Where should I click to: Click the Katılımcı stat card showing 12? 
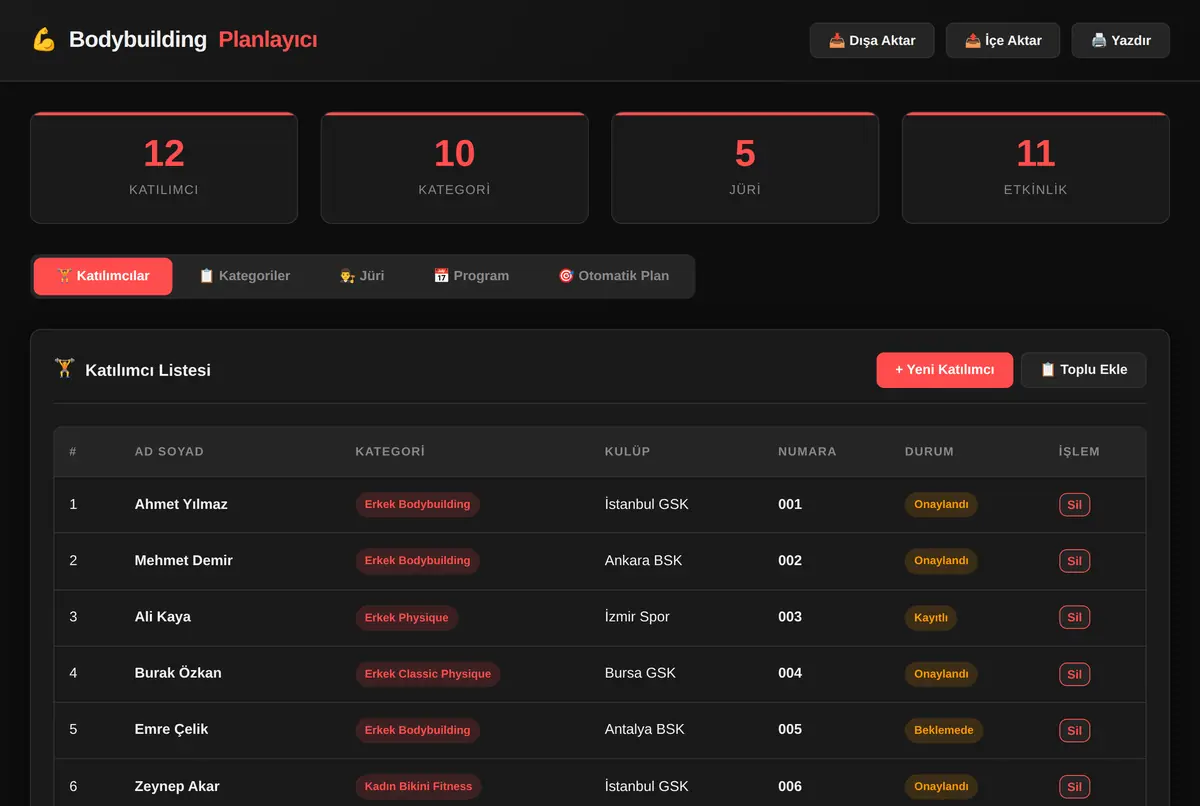[164, 168]
